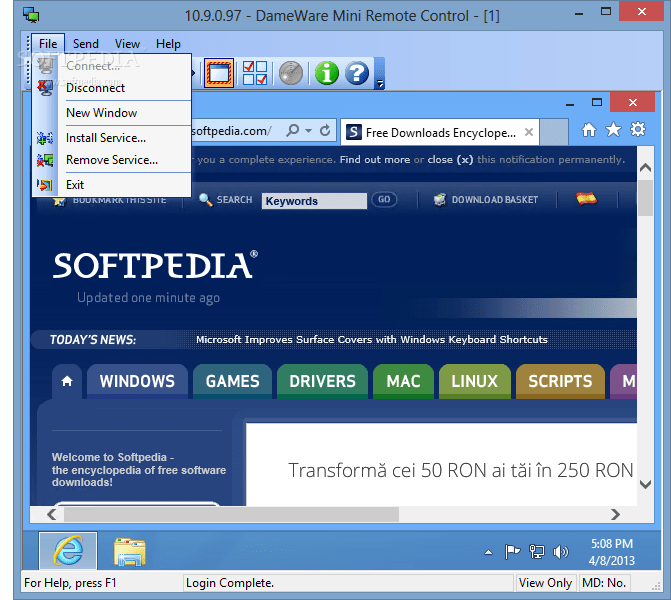The image size is (671, 600).
Task: Expand the address bar search dropdown arrow
Action: [309, 131]
